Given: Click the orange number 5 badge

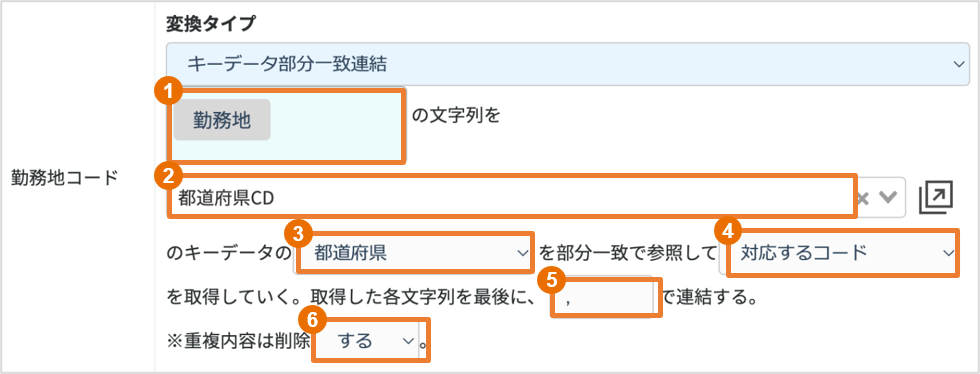Looking at the screenshot, I should [x=551, y=280].
